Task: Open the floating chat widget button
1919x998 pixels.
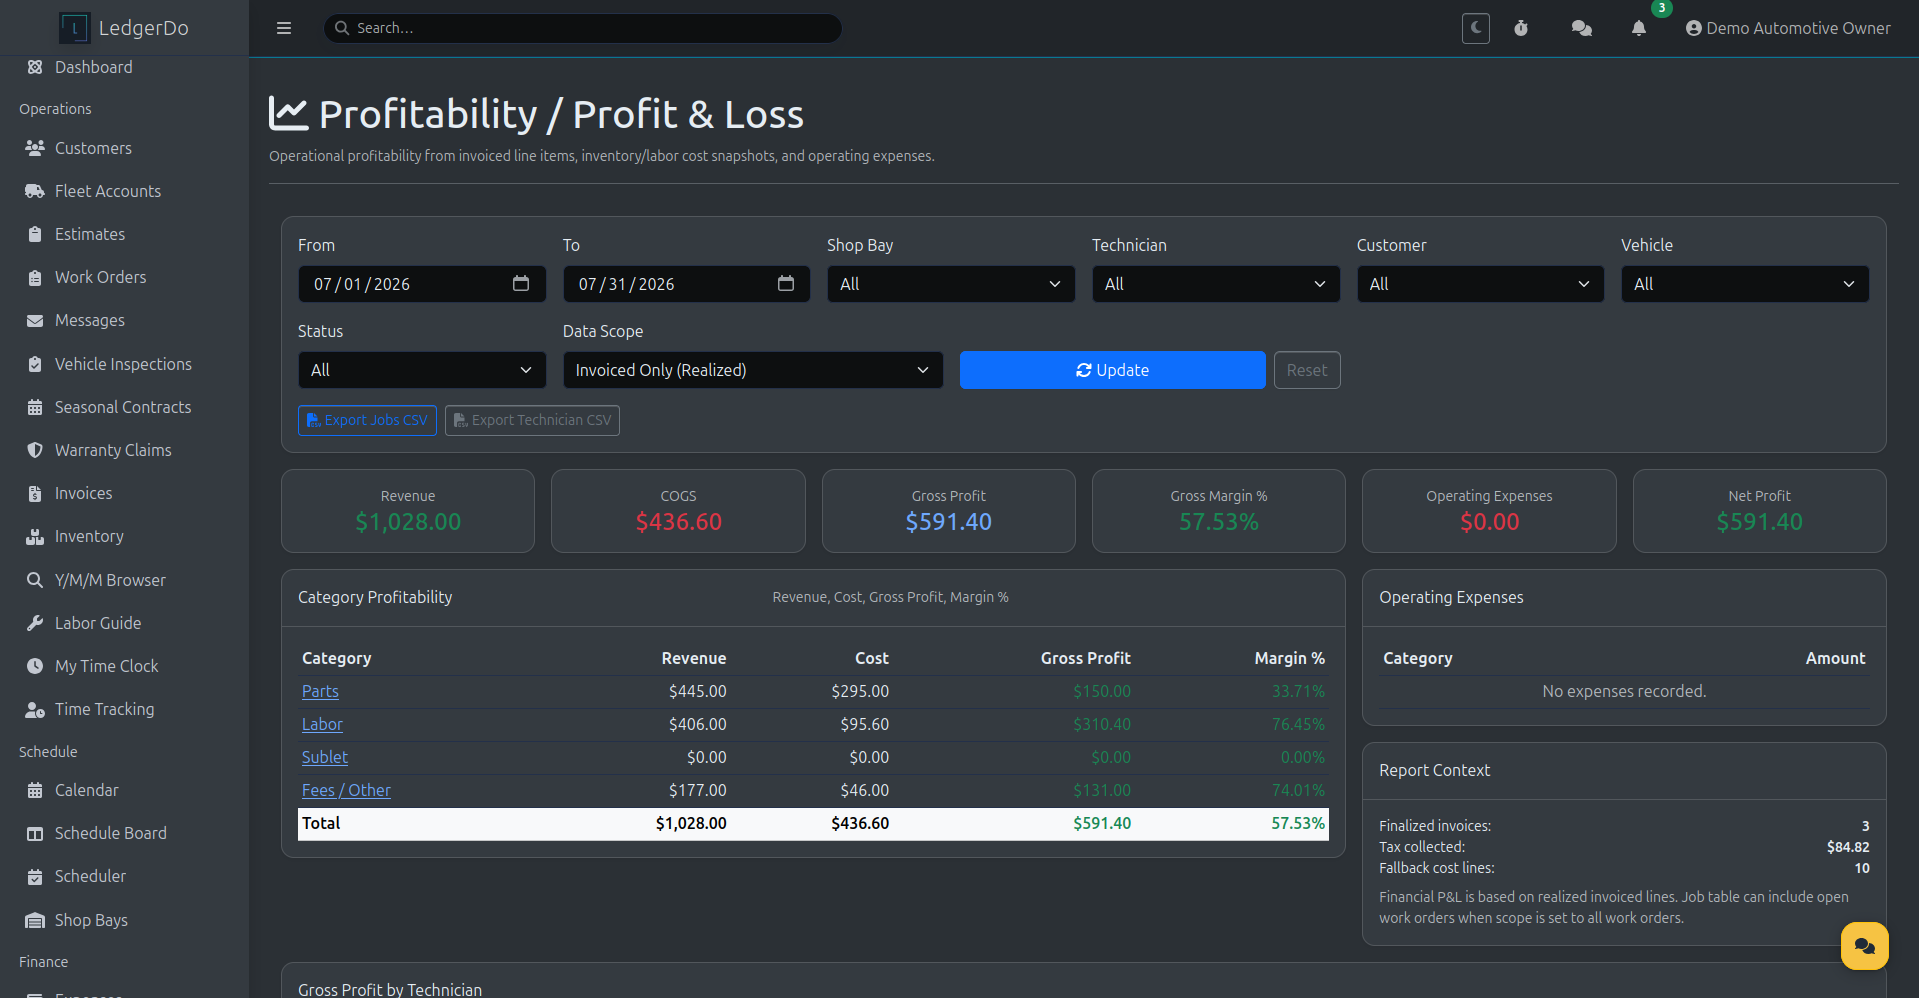Action: click(x=1864, y=946)
